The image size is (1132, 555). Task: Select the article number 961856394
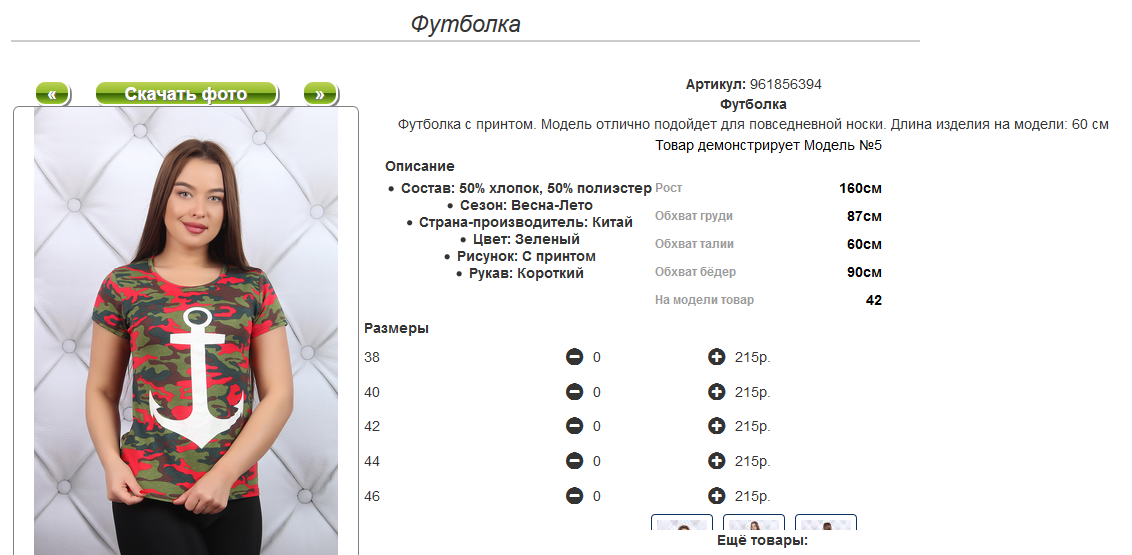coord(785,84)
